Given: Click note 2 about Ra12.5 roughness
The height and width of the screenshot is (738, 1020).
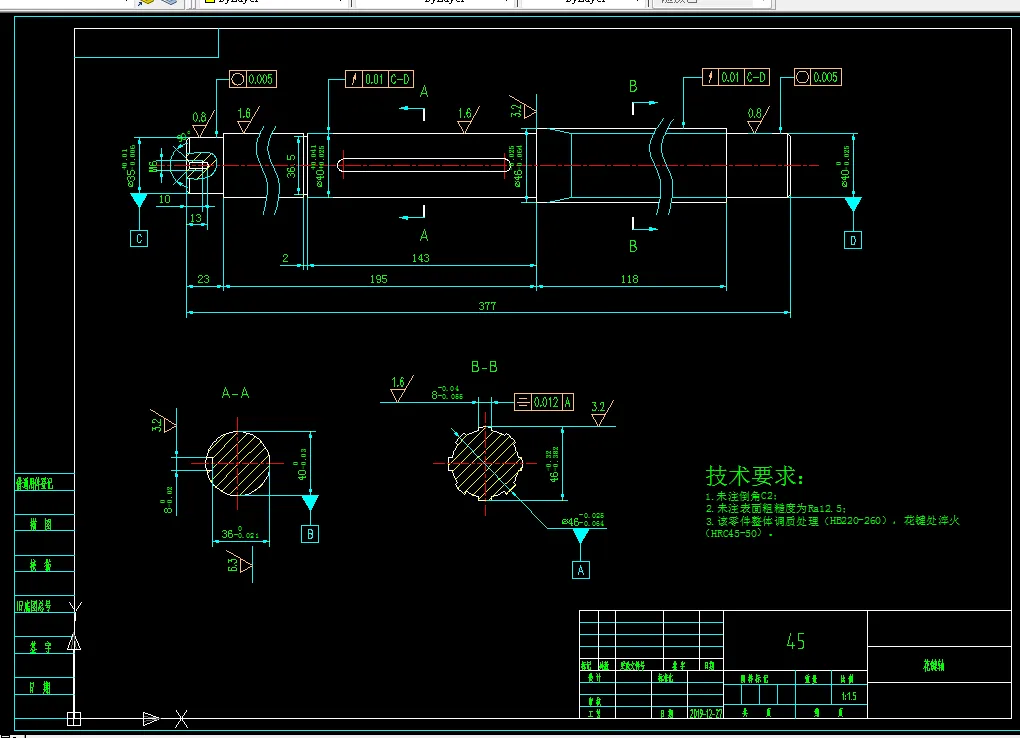Looking at the screenshot, I should pos(776,508).
